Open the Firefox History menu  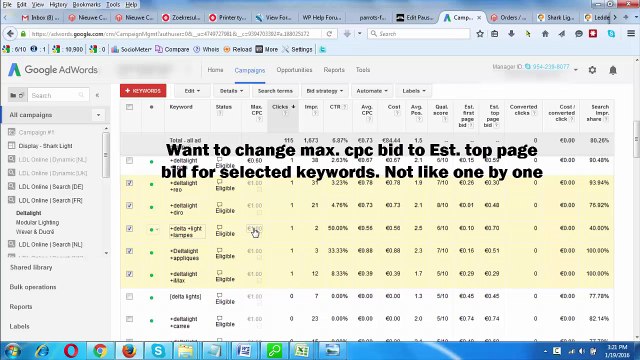tap(58, 4)
